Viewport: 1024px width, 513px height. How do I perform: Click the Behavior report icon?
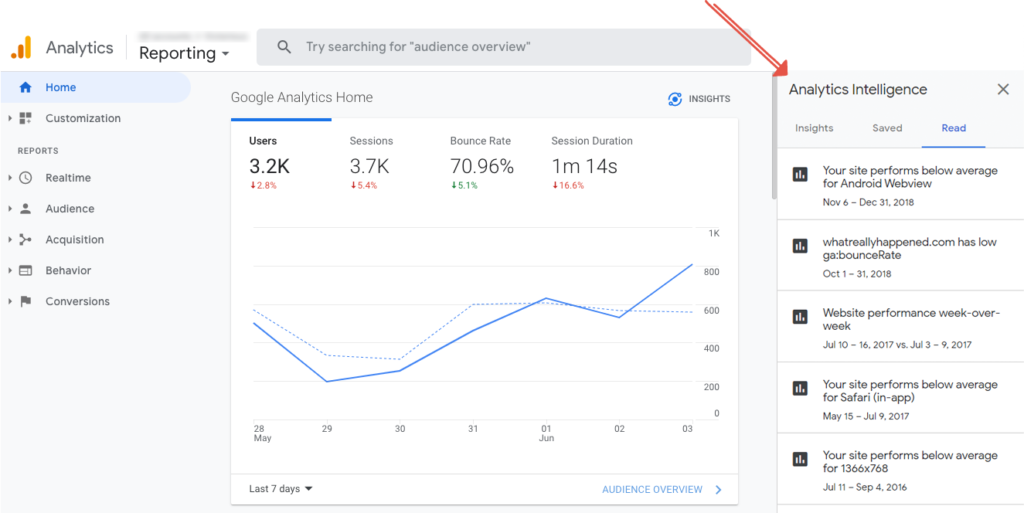(26, 271)
